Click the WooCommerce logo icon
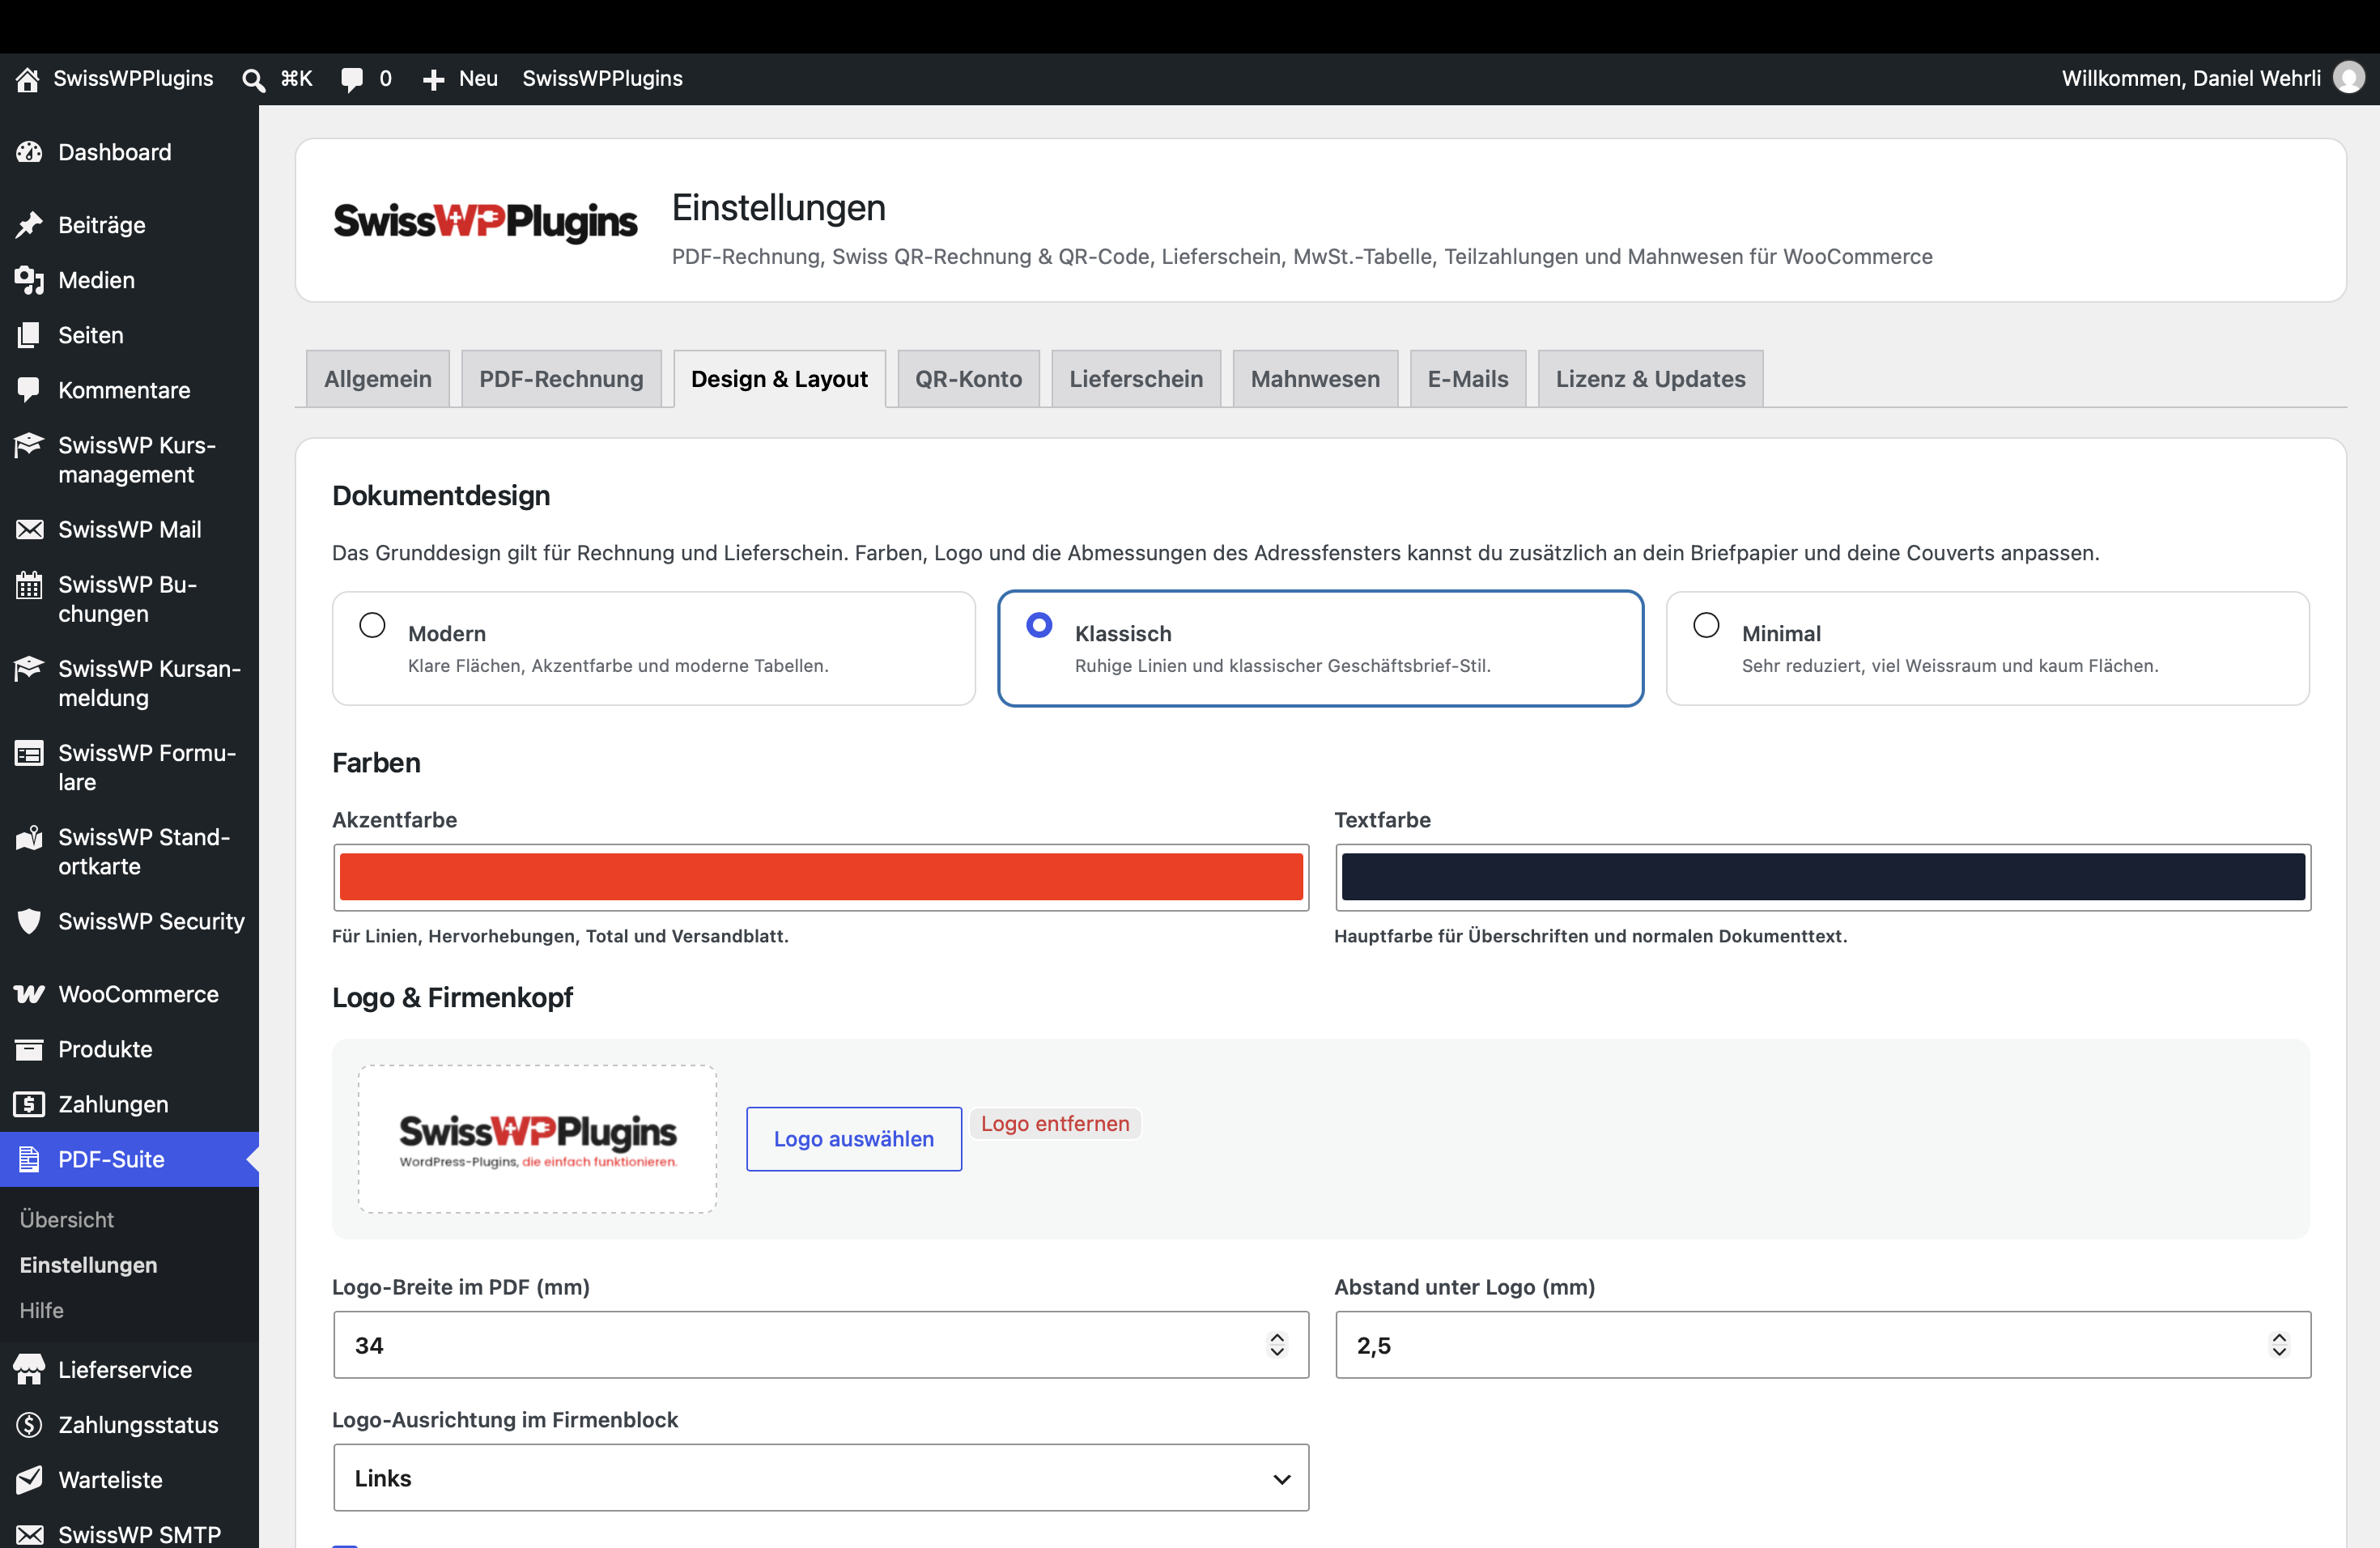 (x=29, y=994)
